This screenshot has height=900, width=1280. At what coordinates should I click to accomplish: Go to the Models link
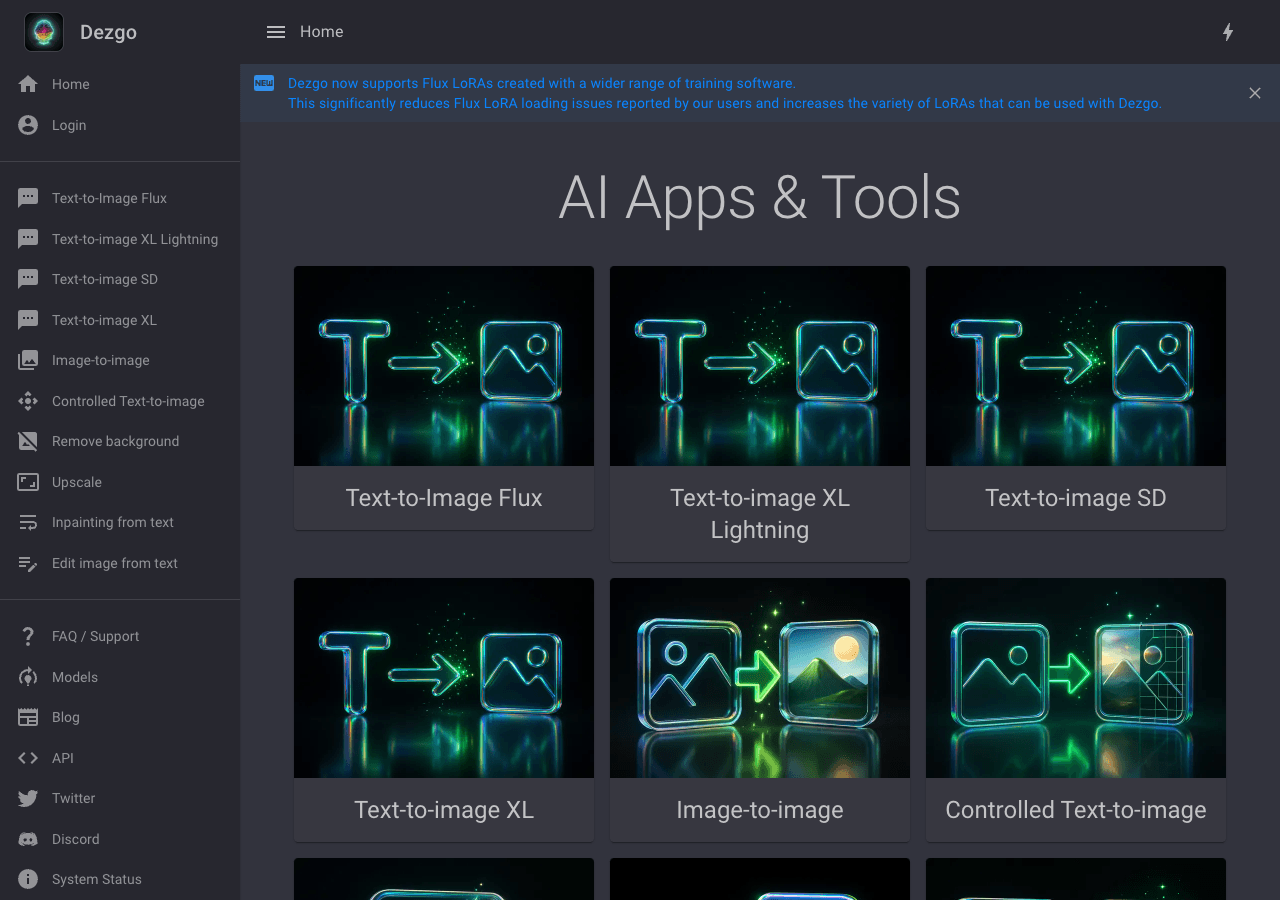(x=120, y=677)
